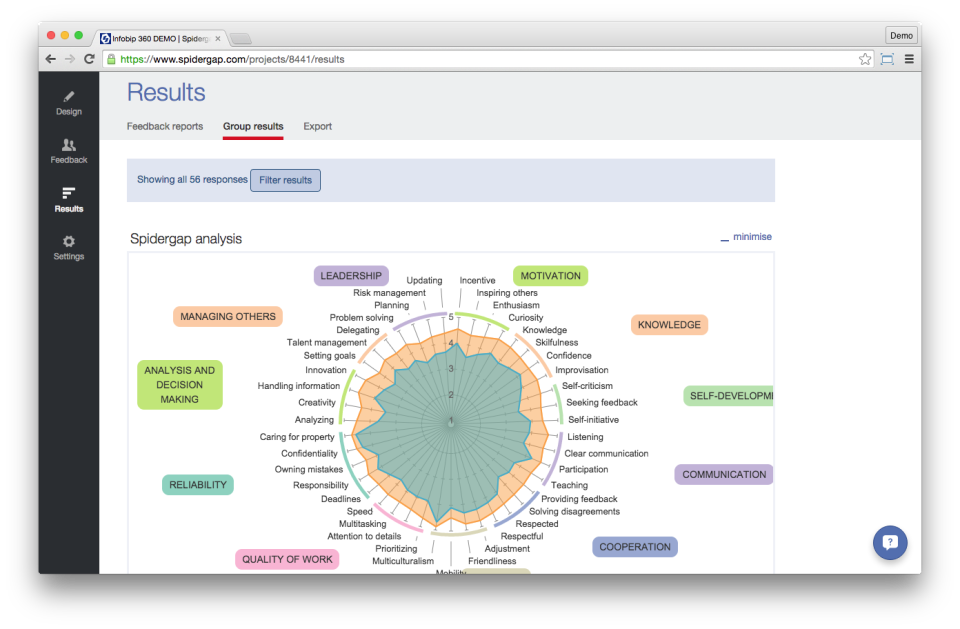The width and height of the screenshot is (960, 629).
Task: Open the Design pencil icon in sidebar
Action: point(69,97)
